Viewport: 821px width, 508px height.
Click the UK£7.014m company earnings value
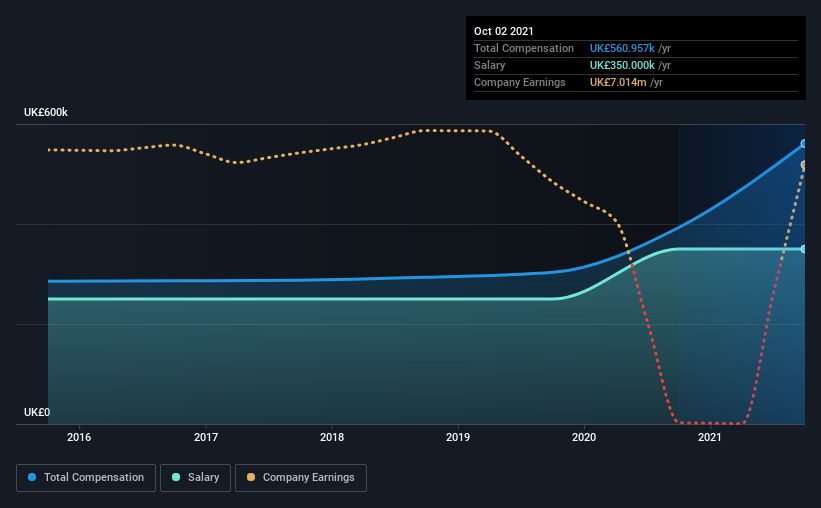pos(618,82)
